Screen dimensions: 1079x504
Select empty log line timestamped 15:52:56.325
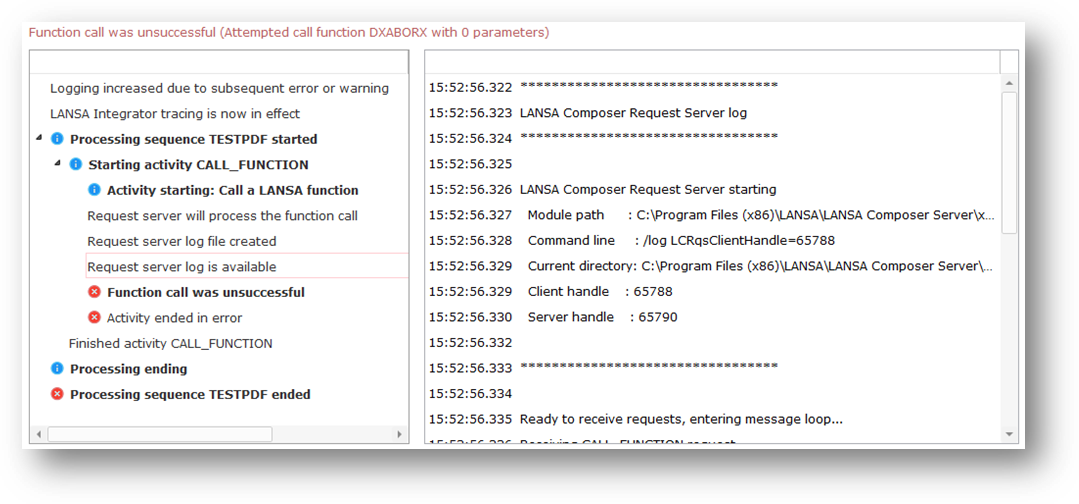pos(712,164)
